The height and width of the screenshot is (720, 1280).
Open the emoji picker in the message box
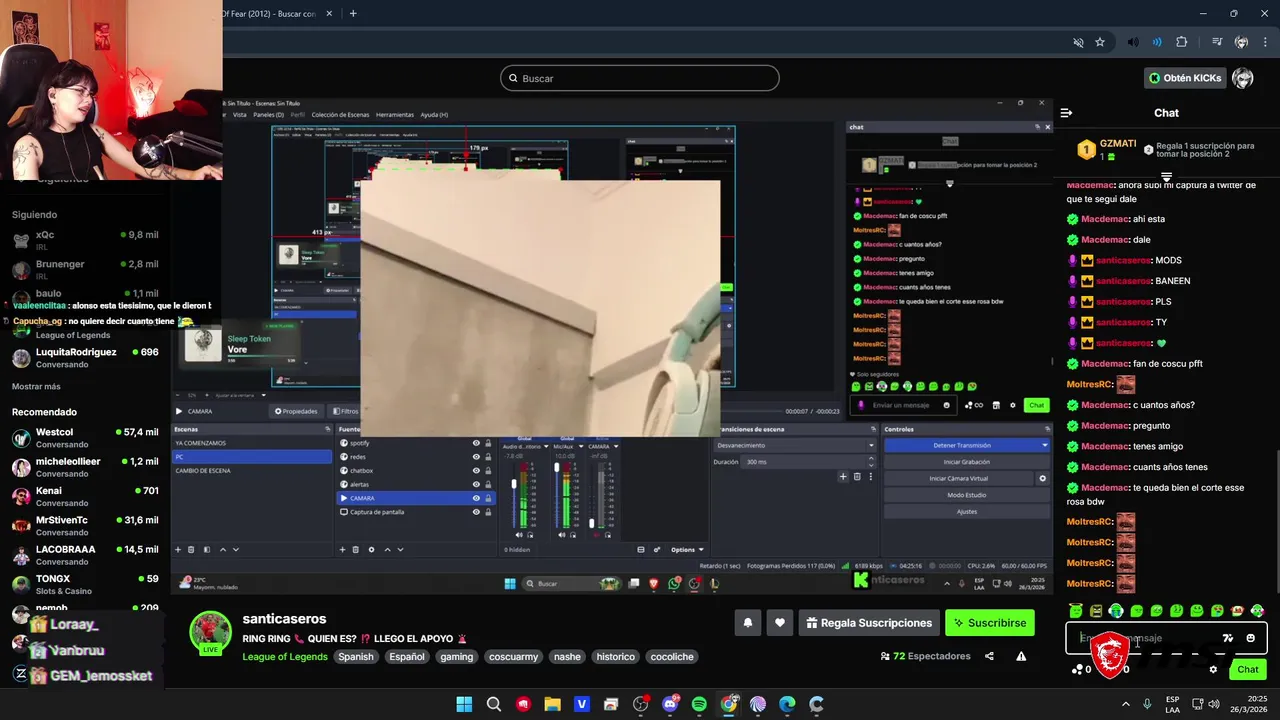pos(1250,638)
